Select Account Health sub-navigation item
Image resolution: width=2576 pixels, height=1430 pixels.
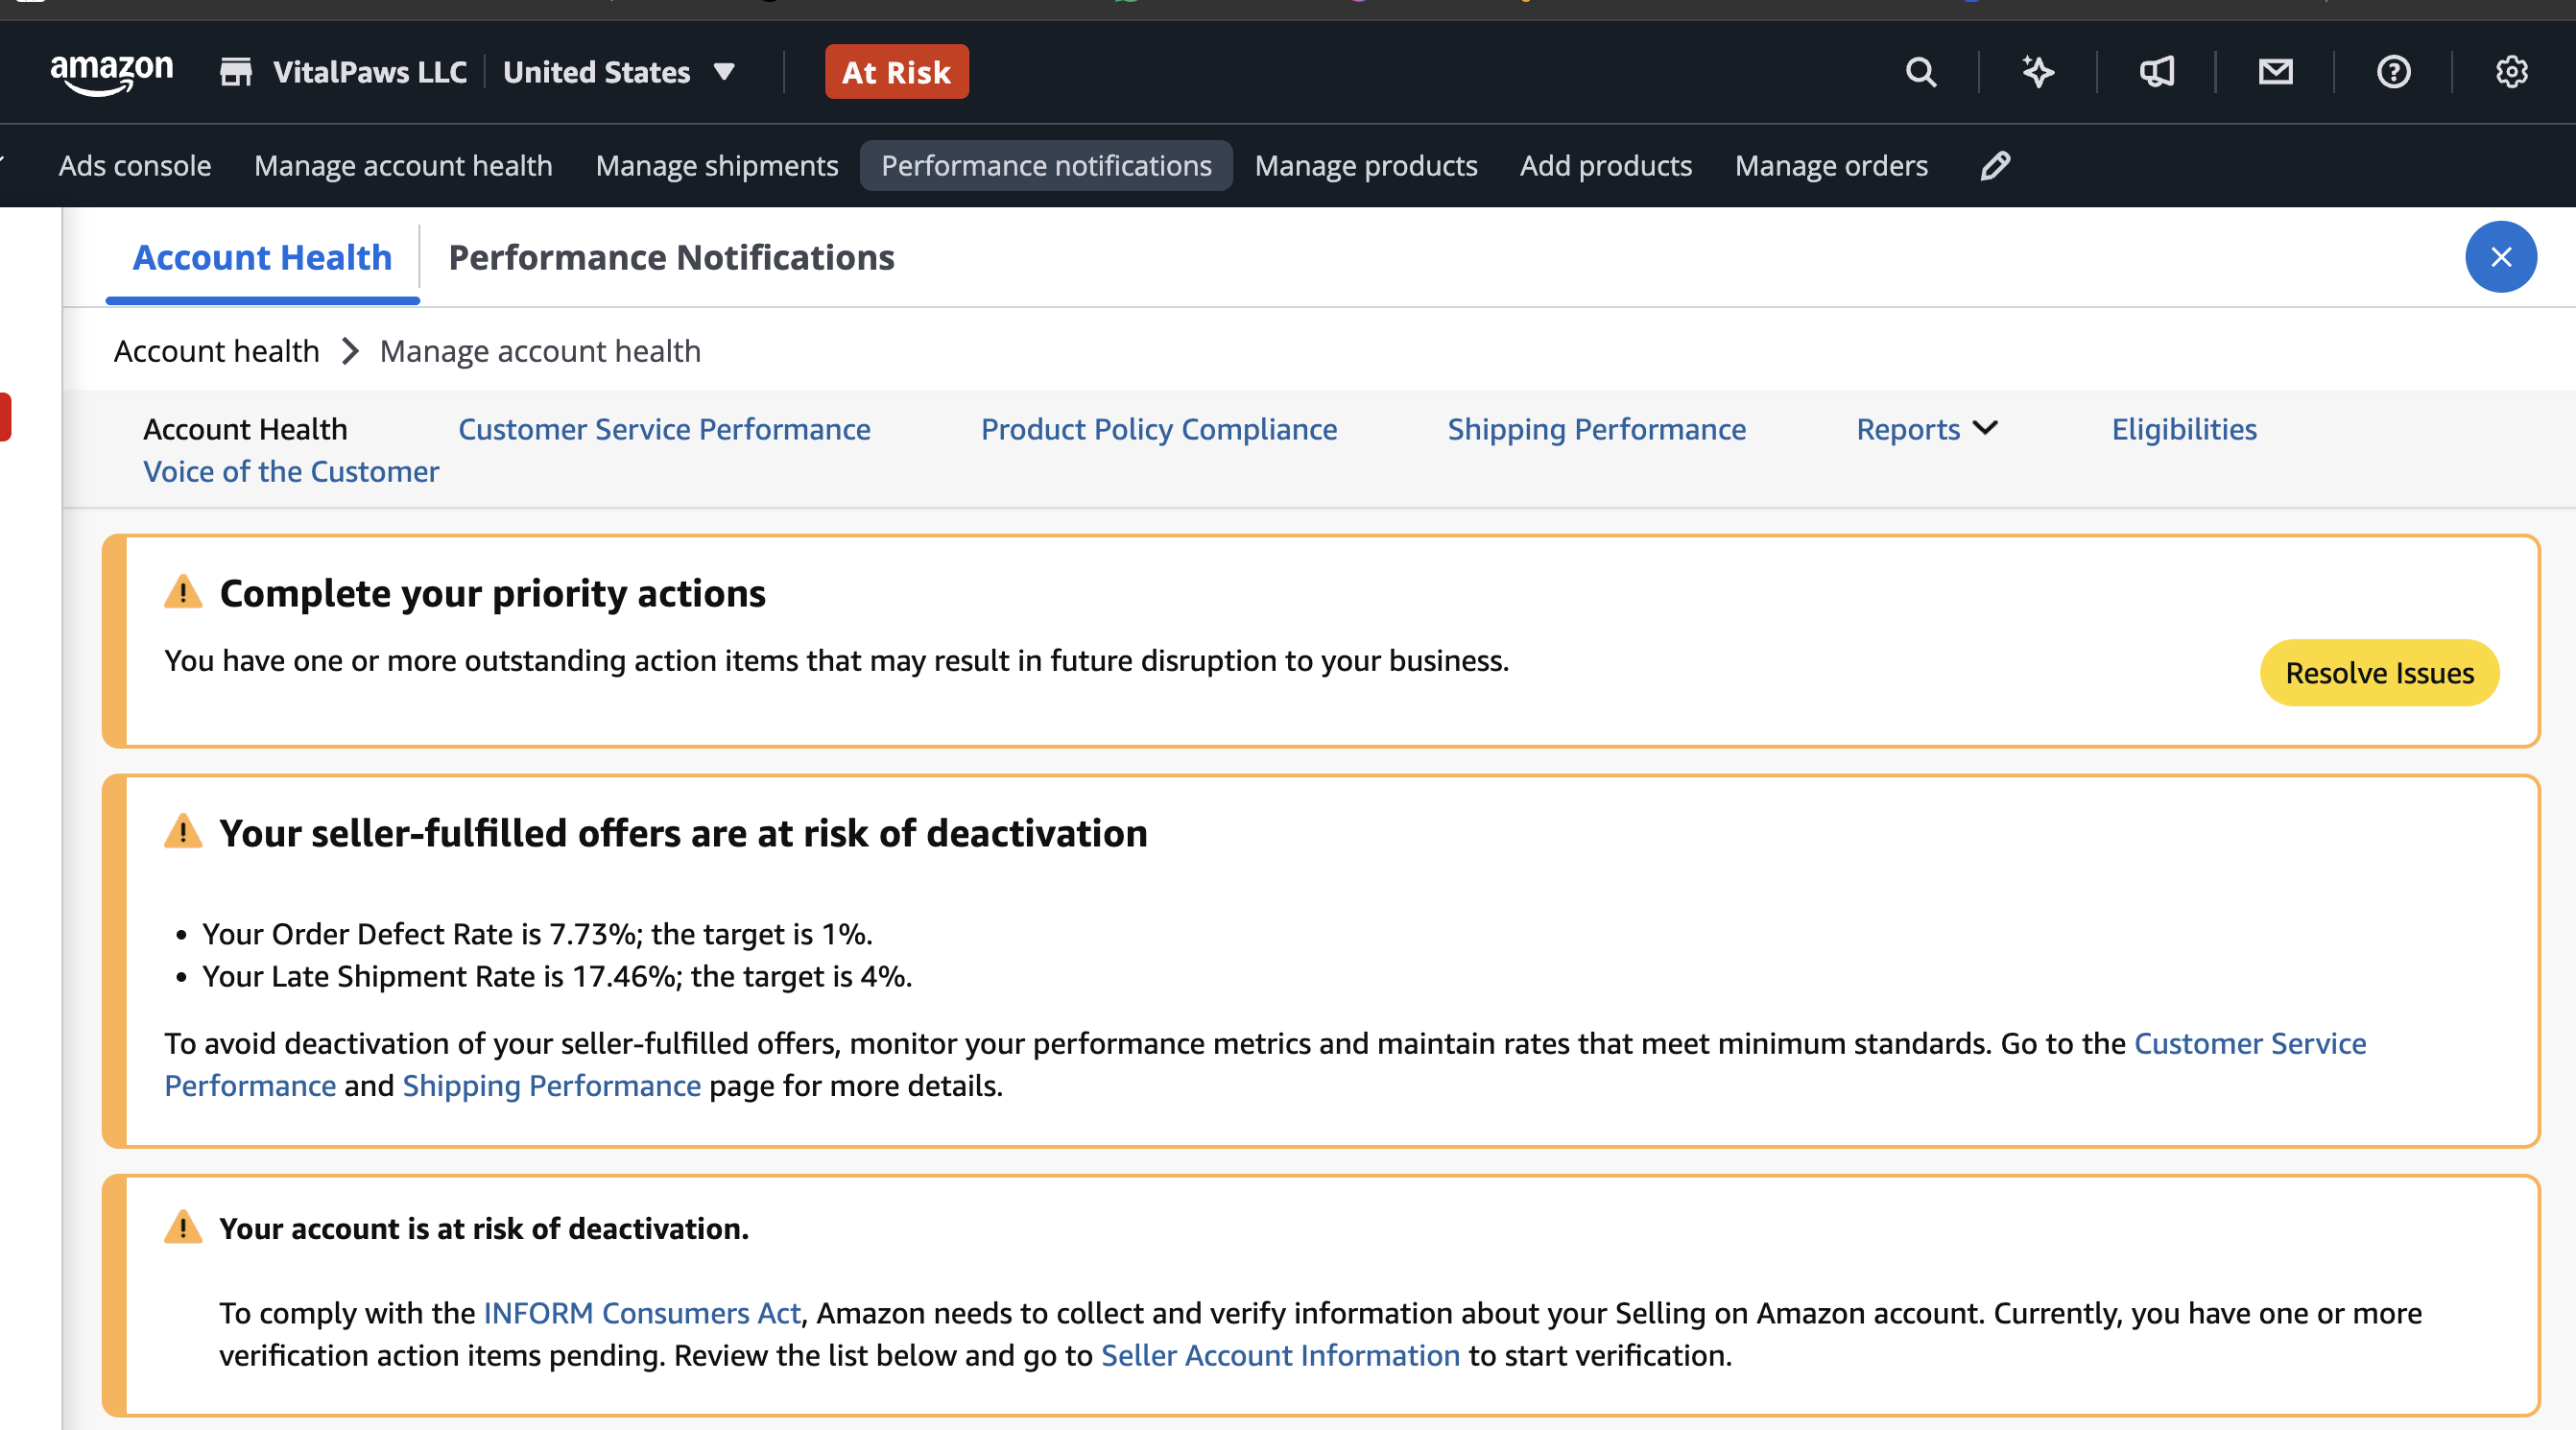pos(245,429)
